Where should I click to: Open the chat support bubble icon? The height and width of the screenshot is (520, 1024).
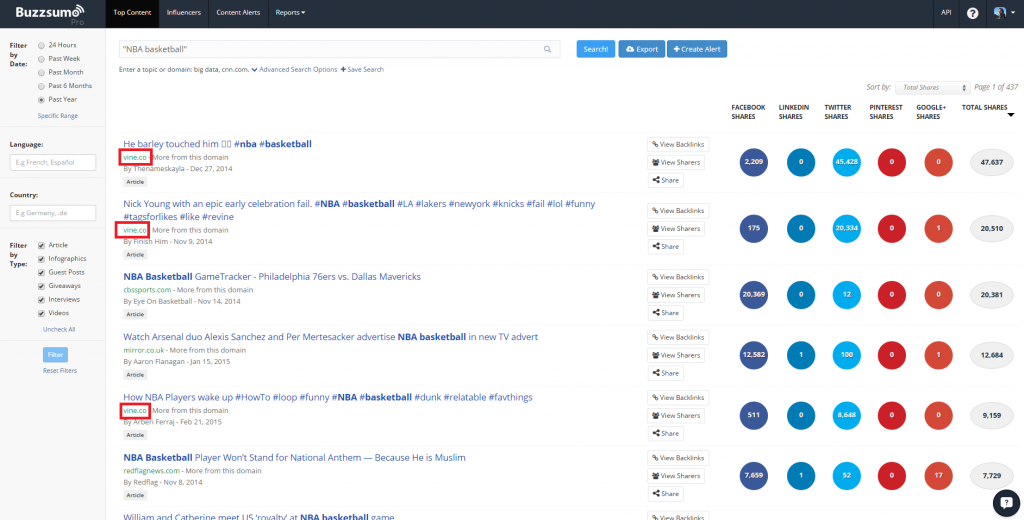click(x=1006, y=502)
